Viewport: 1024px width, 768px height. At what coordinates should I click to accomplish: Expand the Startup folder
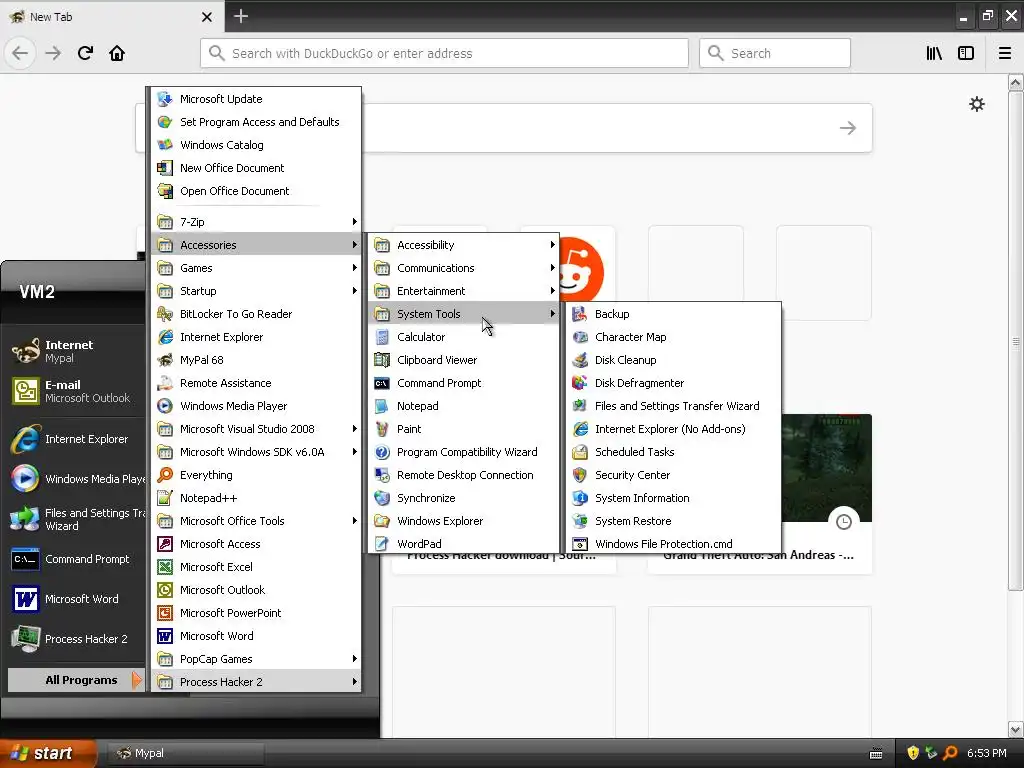(x=256, y=291)
